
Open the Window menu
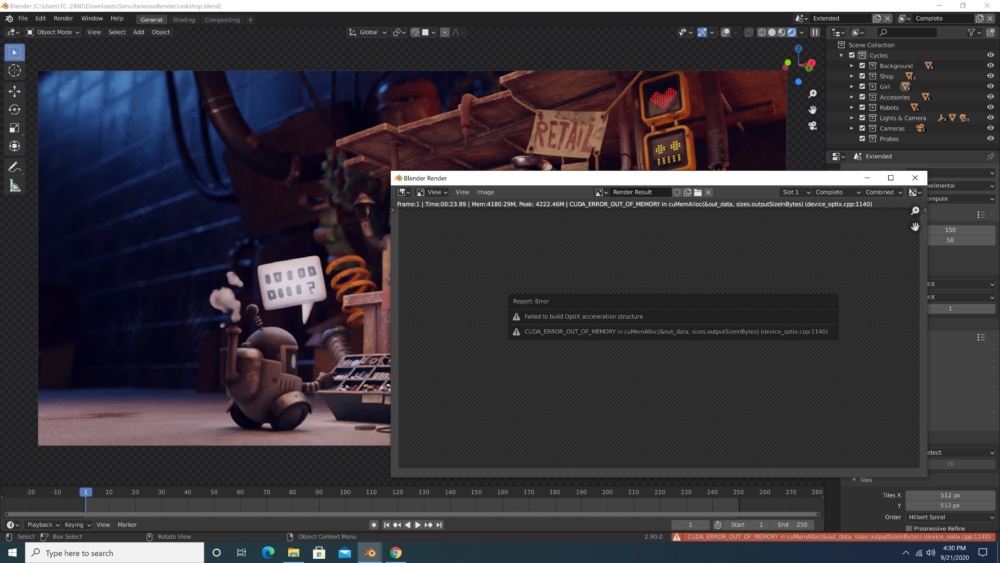click(x=92, y=18)
